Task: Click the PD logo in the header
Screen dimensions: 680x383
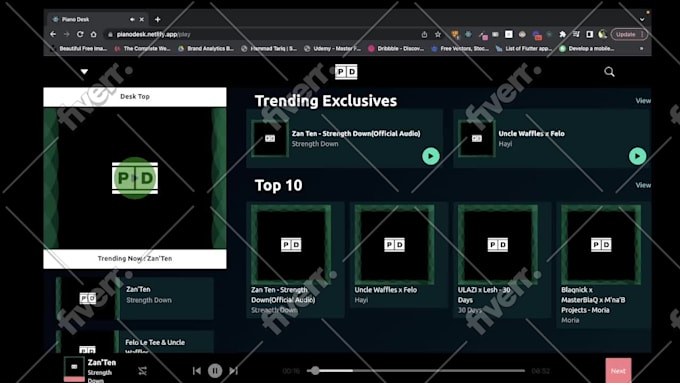Action: [346, 72]
